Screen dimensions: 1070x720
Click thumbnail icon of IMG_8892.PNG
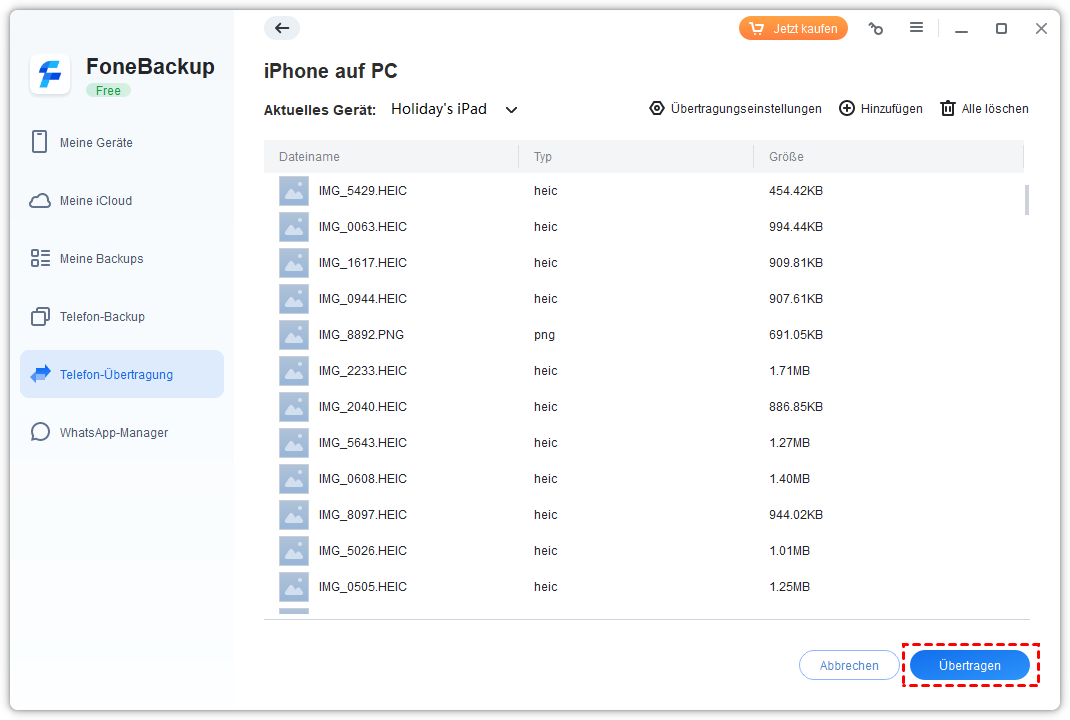tap(294, 335)
